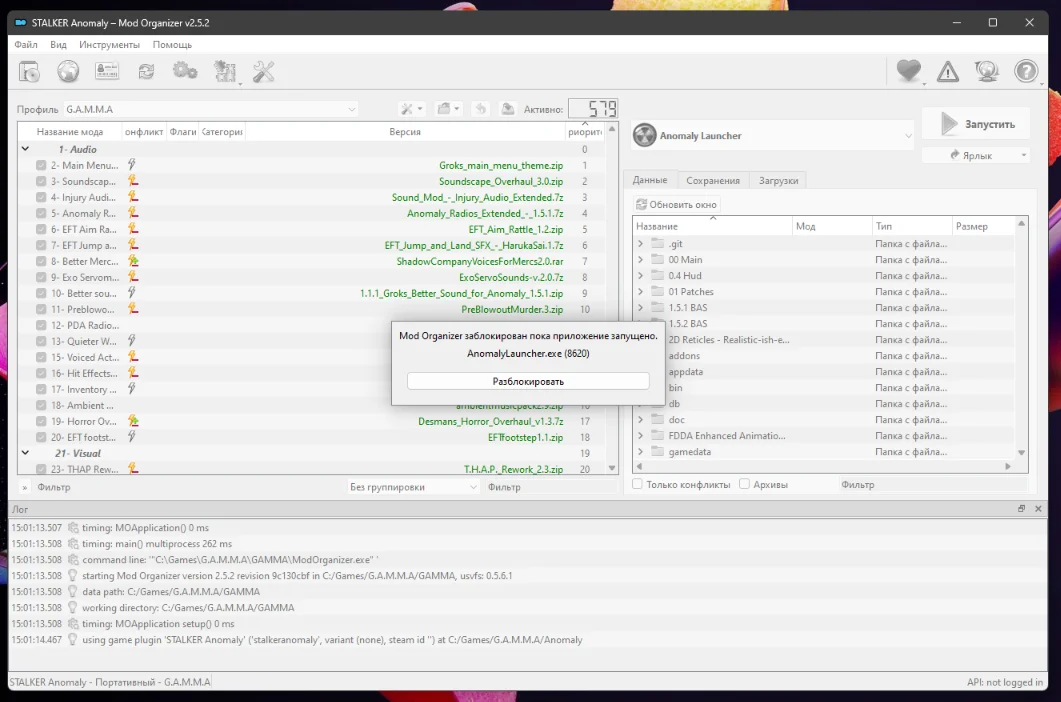This screenshot has width=1061, height=702.
Task: Enable the Архивы checkbox
Action: (744, 484)
